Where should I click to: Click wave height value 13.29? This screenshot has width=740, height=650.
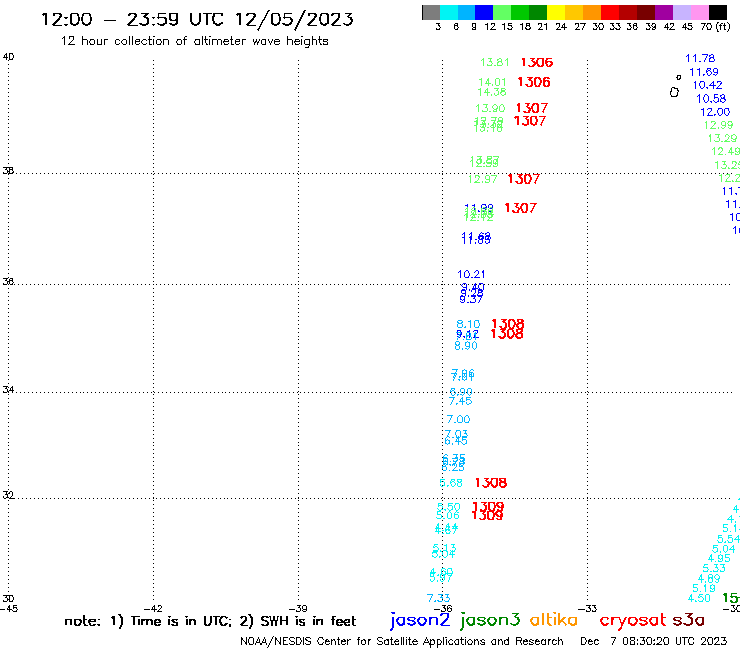coord(722,138)
